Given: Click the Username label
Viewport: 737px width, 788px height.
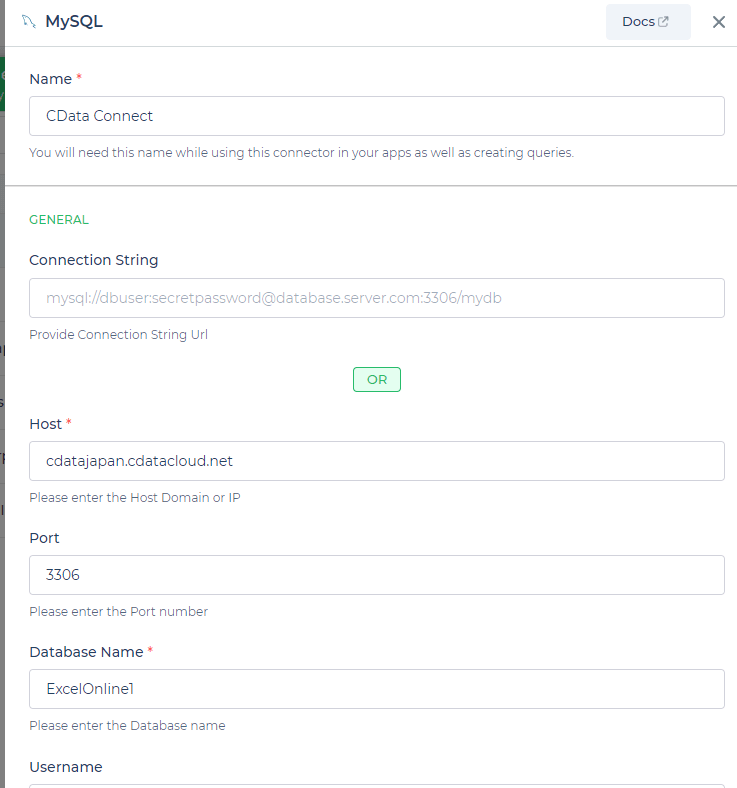Looking at the screenshot, I should click(x=66, y=767).
